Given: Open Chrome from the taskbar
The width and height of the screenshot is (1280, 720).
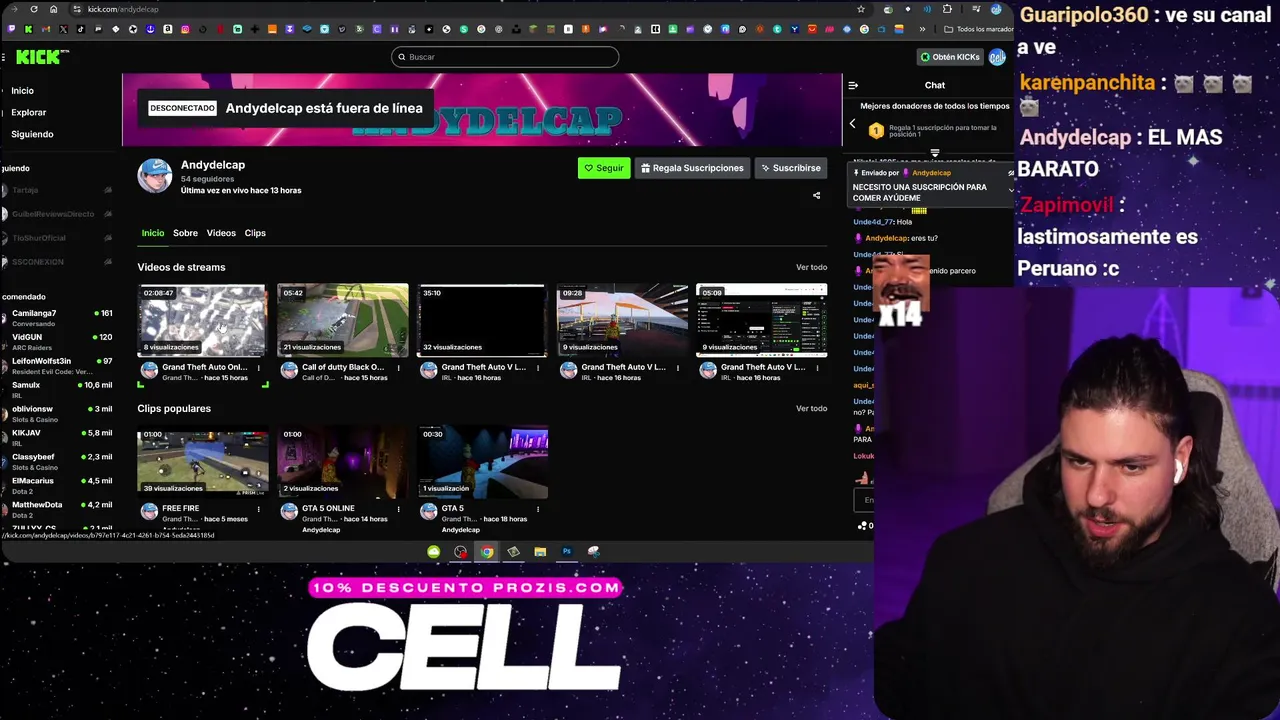Looking at the screenshot, I should point(486,551).
